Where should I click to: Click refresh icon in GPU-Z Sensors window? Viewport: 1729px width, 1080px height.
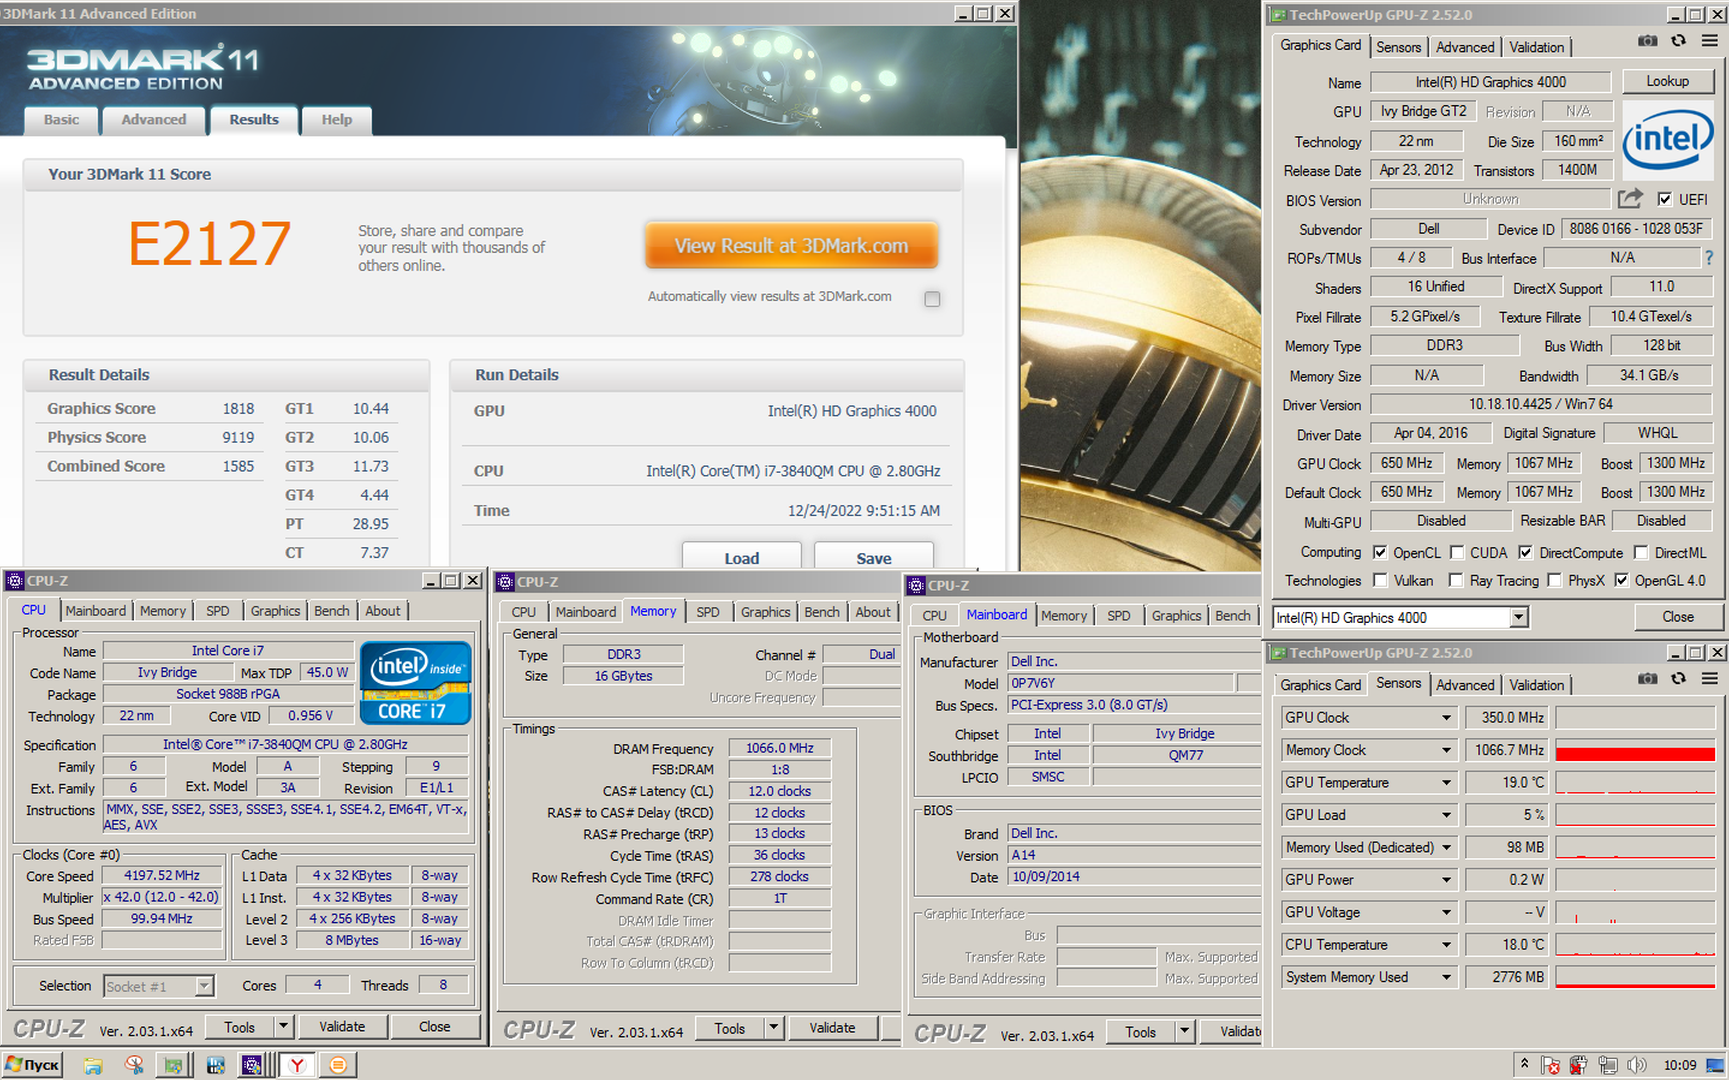tap(1678, 679)
